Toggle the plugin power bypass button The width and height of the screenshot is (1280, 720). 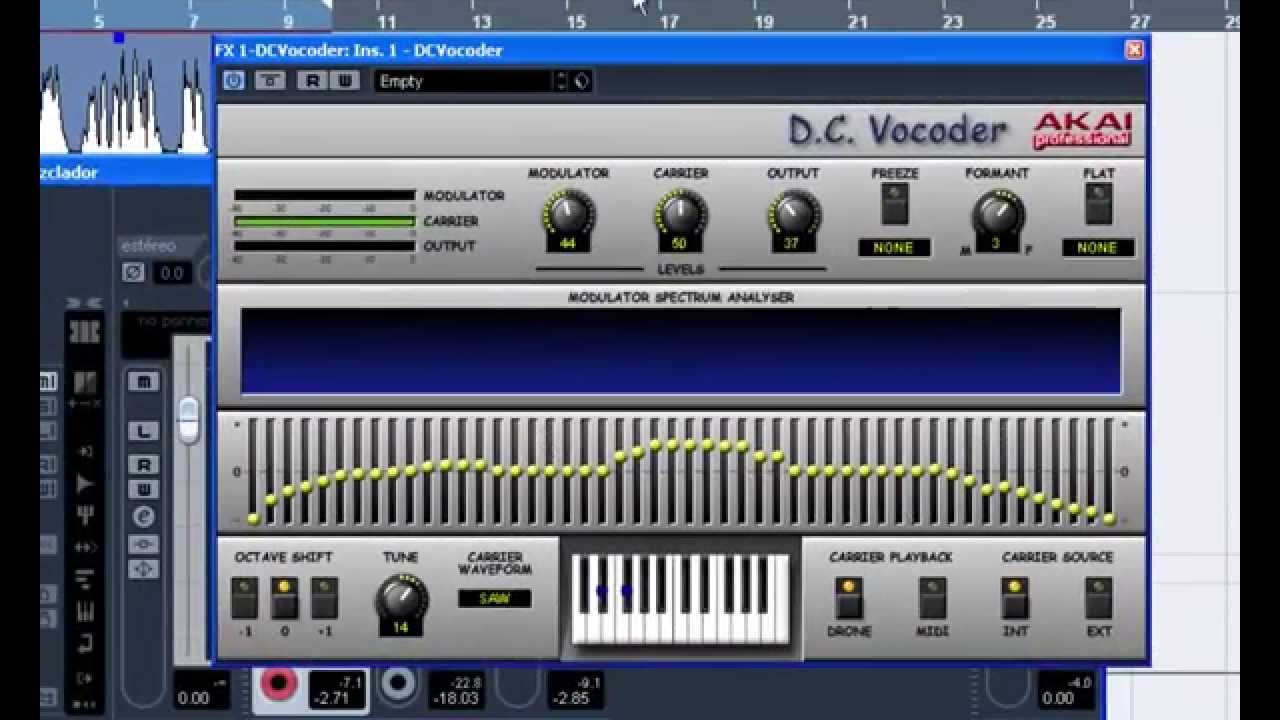pyautogui.click(x=234, y=81)
